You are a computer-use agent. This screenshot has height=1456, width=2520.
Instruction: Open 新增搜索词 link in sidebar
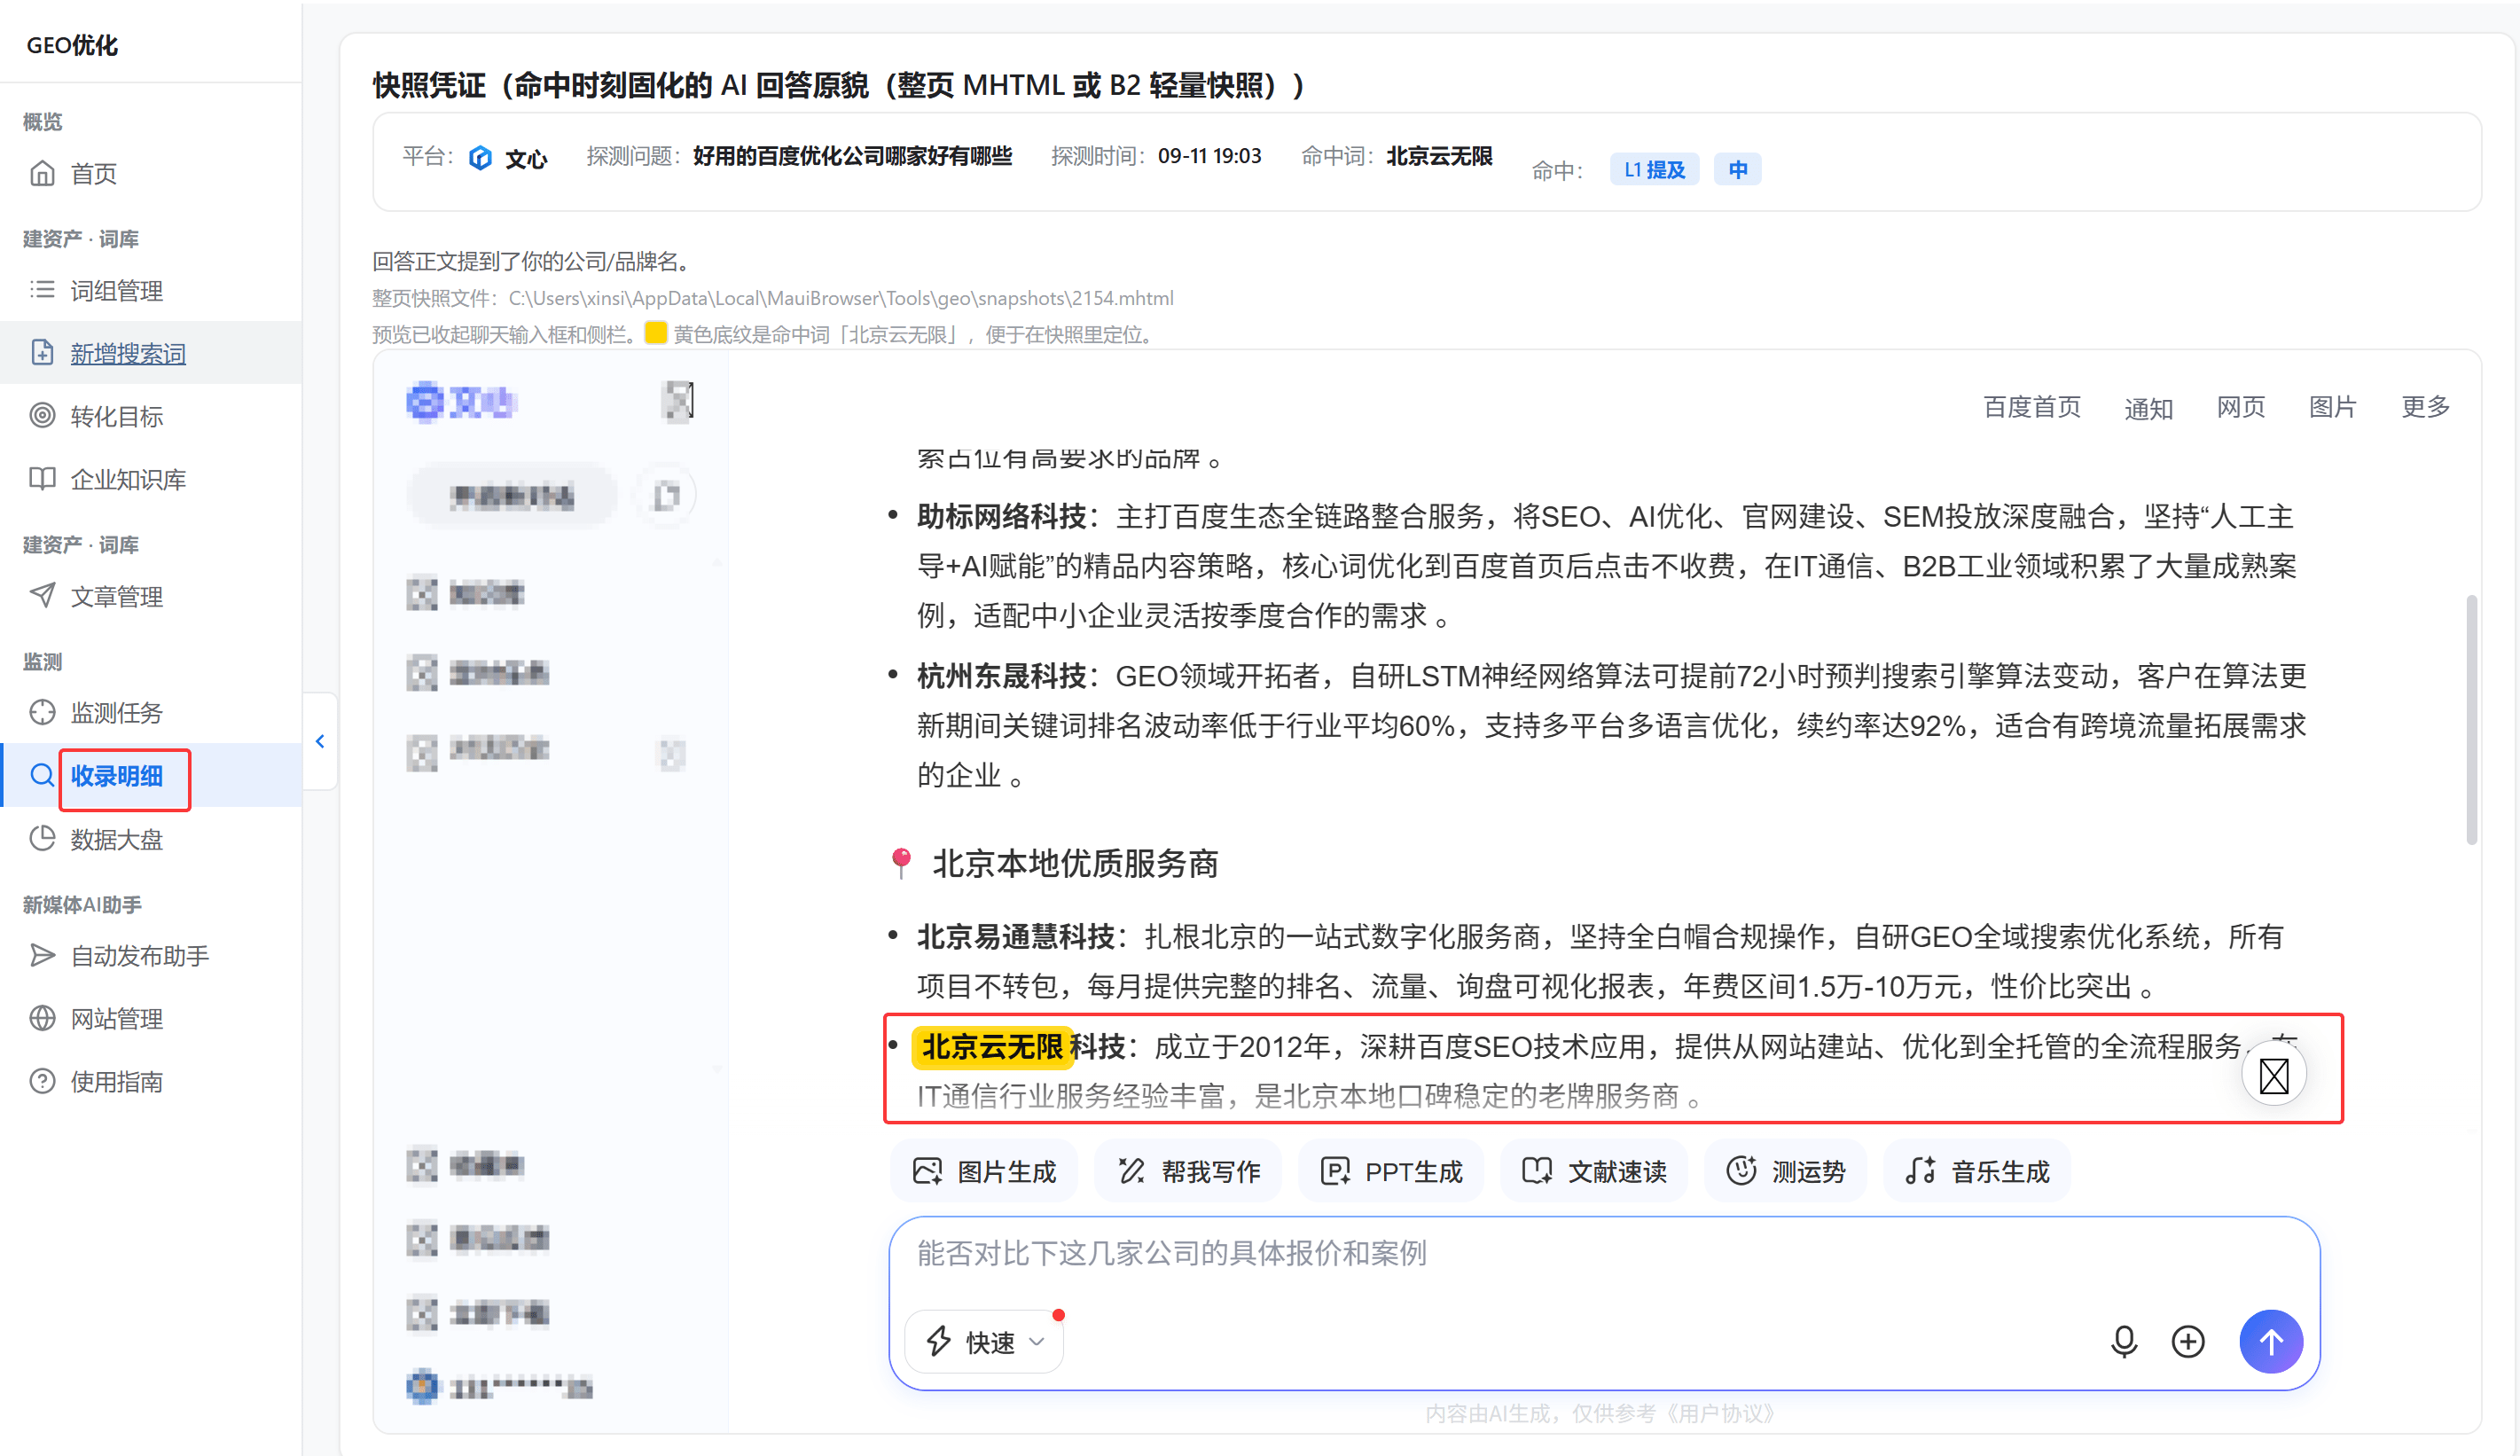point(128,354)
